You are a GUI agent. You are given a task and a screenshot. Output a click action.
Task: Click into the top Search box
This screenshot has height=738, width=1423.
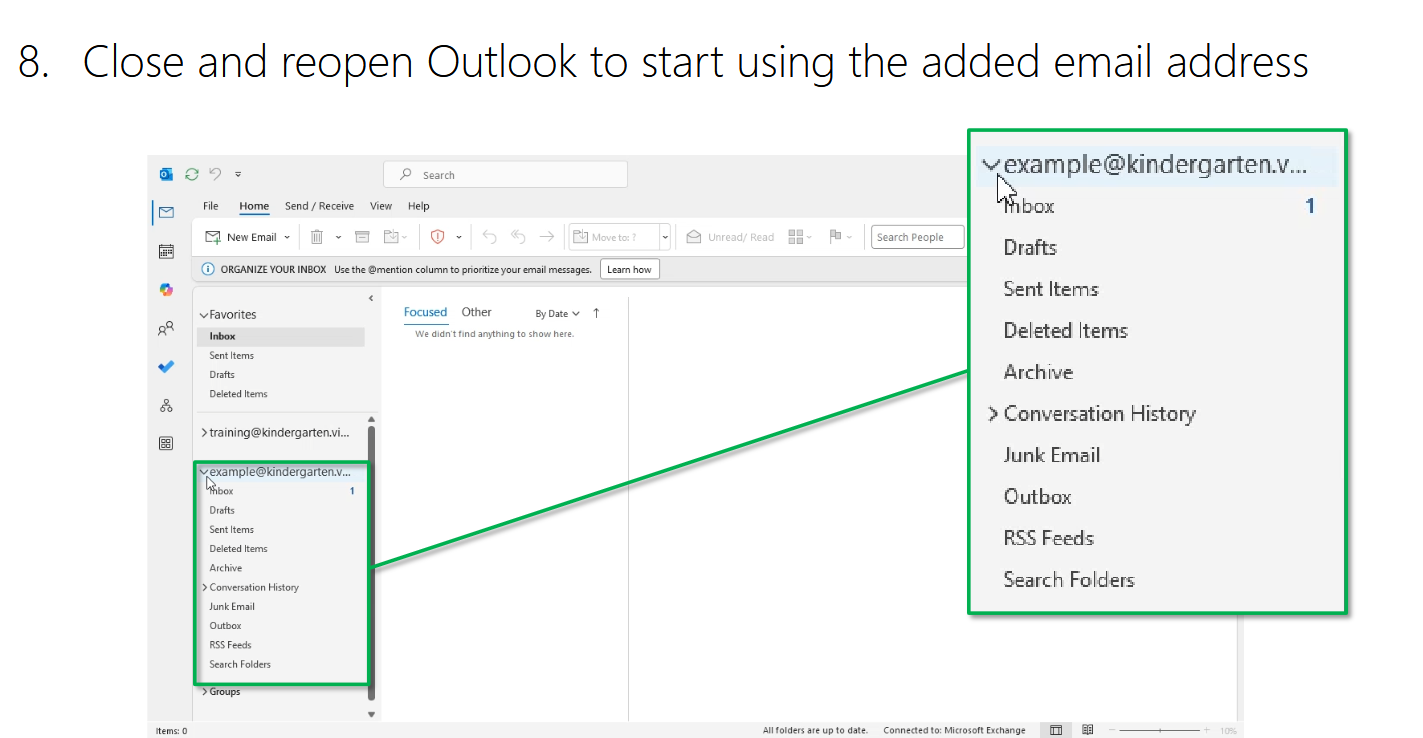coord(505,175)
